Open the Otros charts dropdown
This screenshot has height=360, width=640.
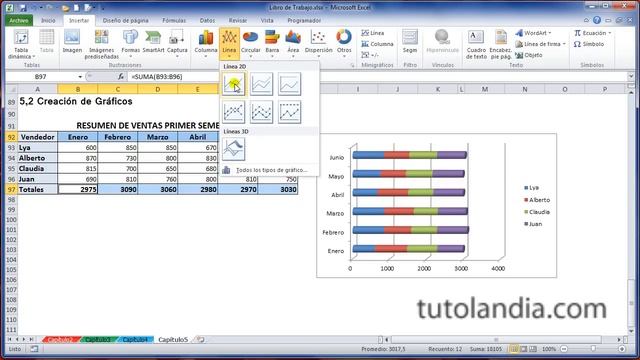(344, 43)
